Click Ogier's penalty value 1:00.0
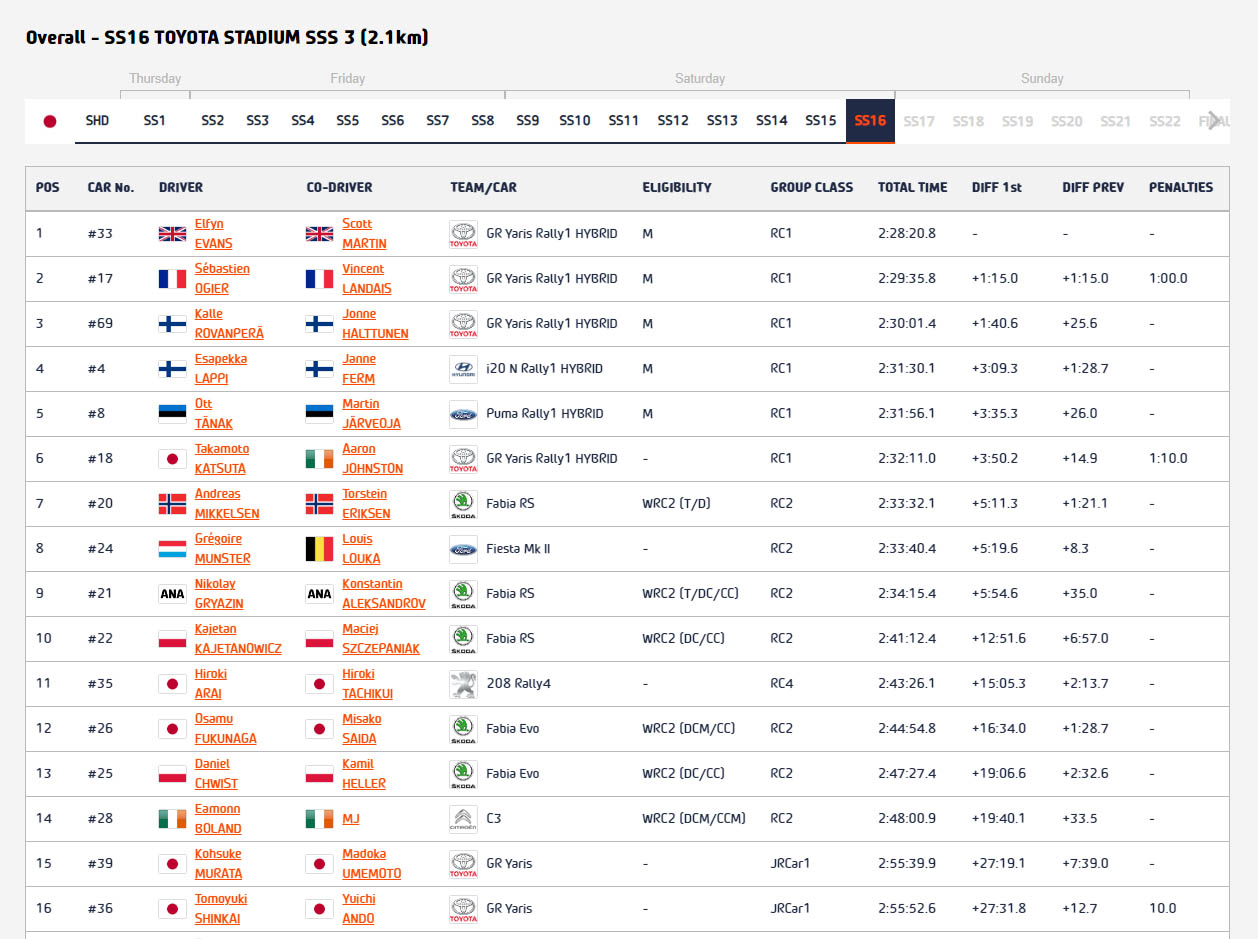The height and width of the screenshot is (939, 1258). click(1168, 279)
